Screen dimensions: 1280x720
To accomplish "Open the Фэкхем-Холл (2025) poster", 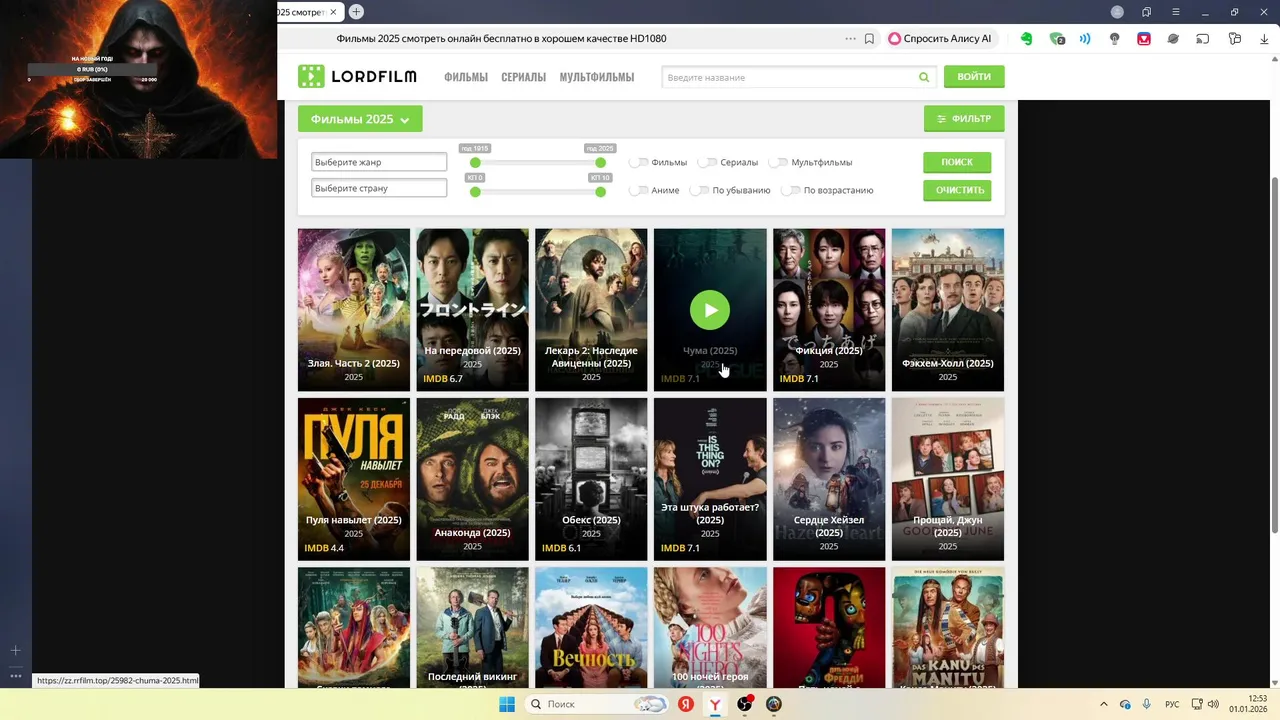I will pyautogui.click(x=948, y=310).
